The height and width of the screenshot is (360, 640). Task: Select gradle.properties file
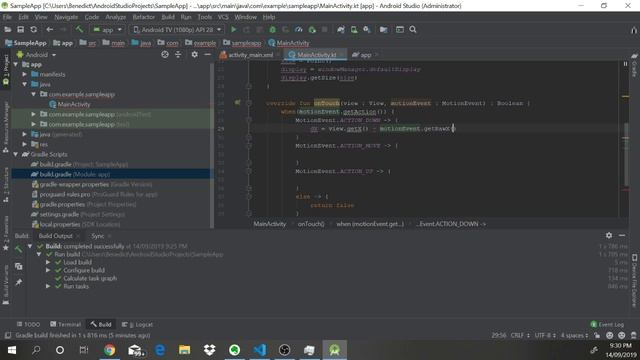(x=84, y=204)
